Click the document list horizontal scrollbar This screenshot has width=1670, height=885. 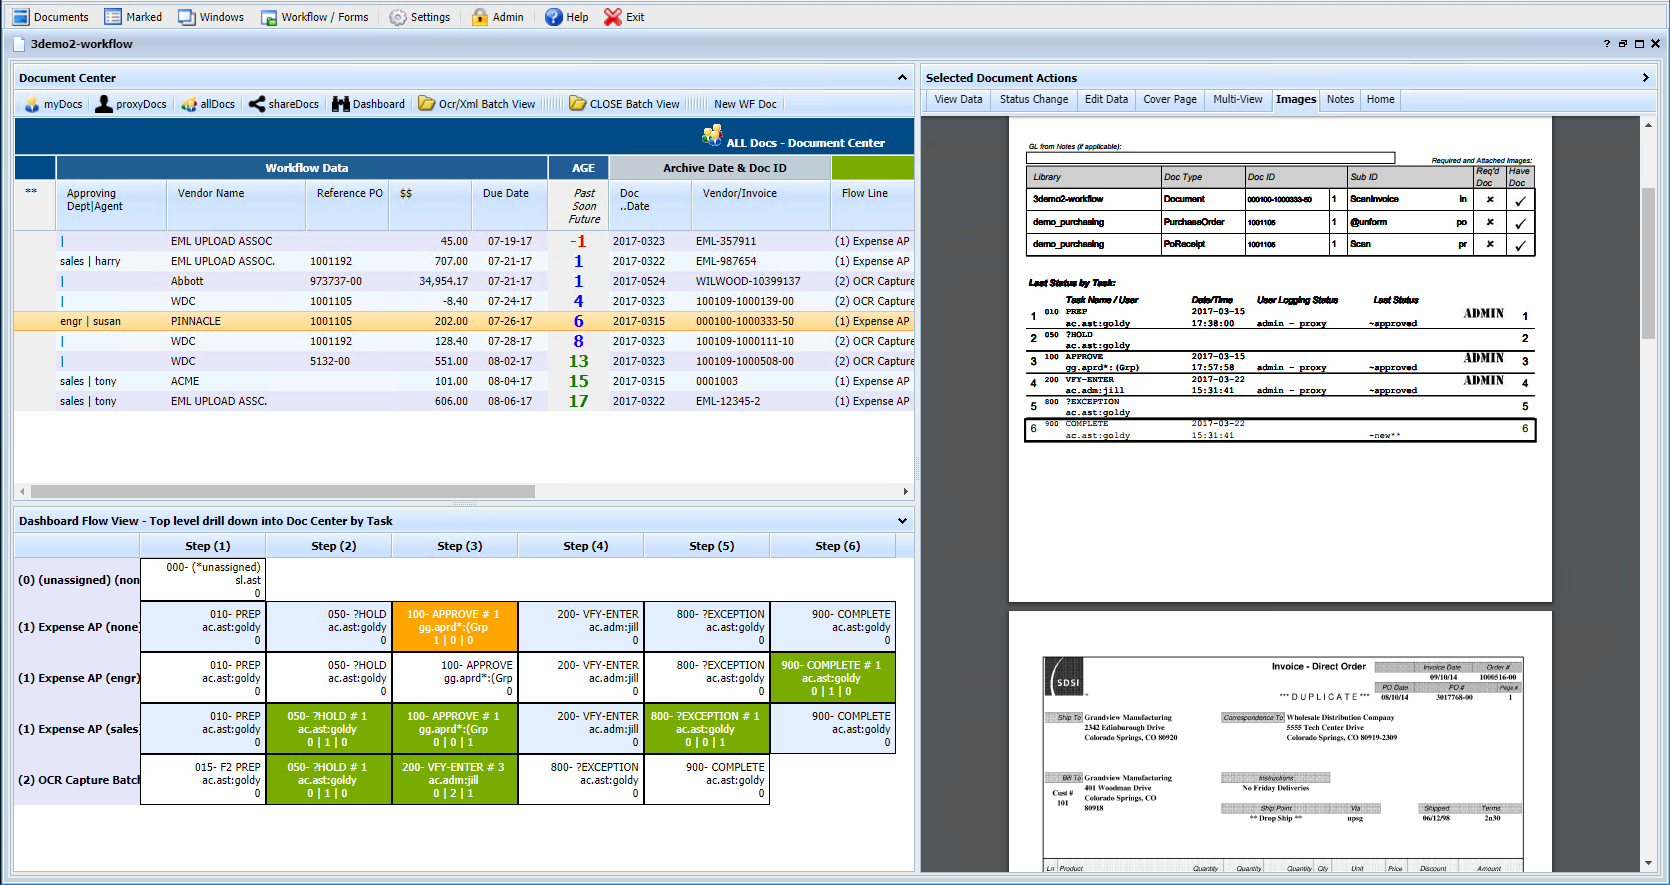283,491
